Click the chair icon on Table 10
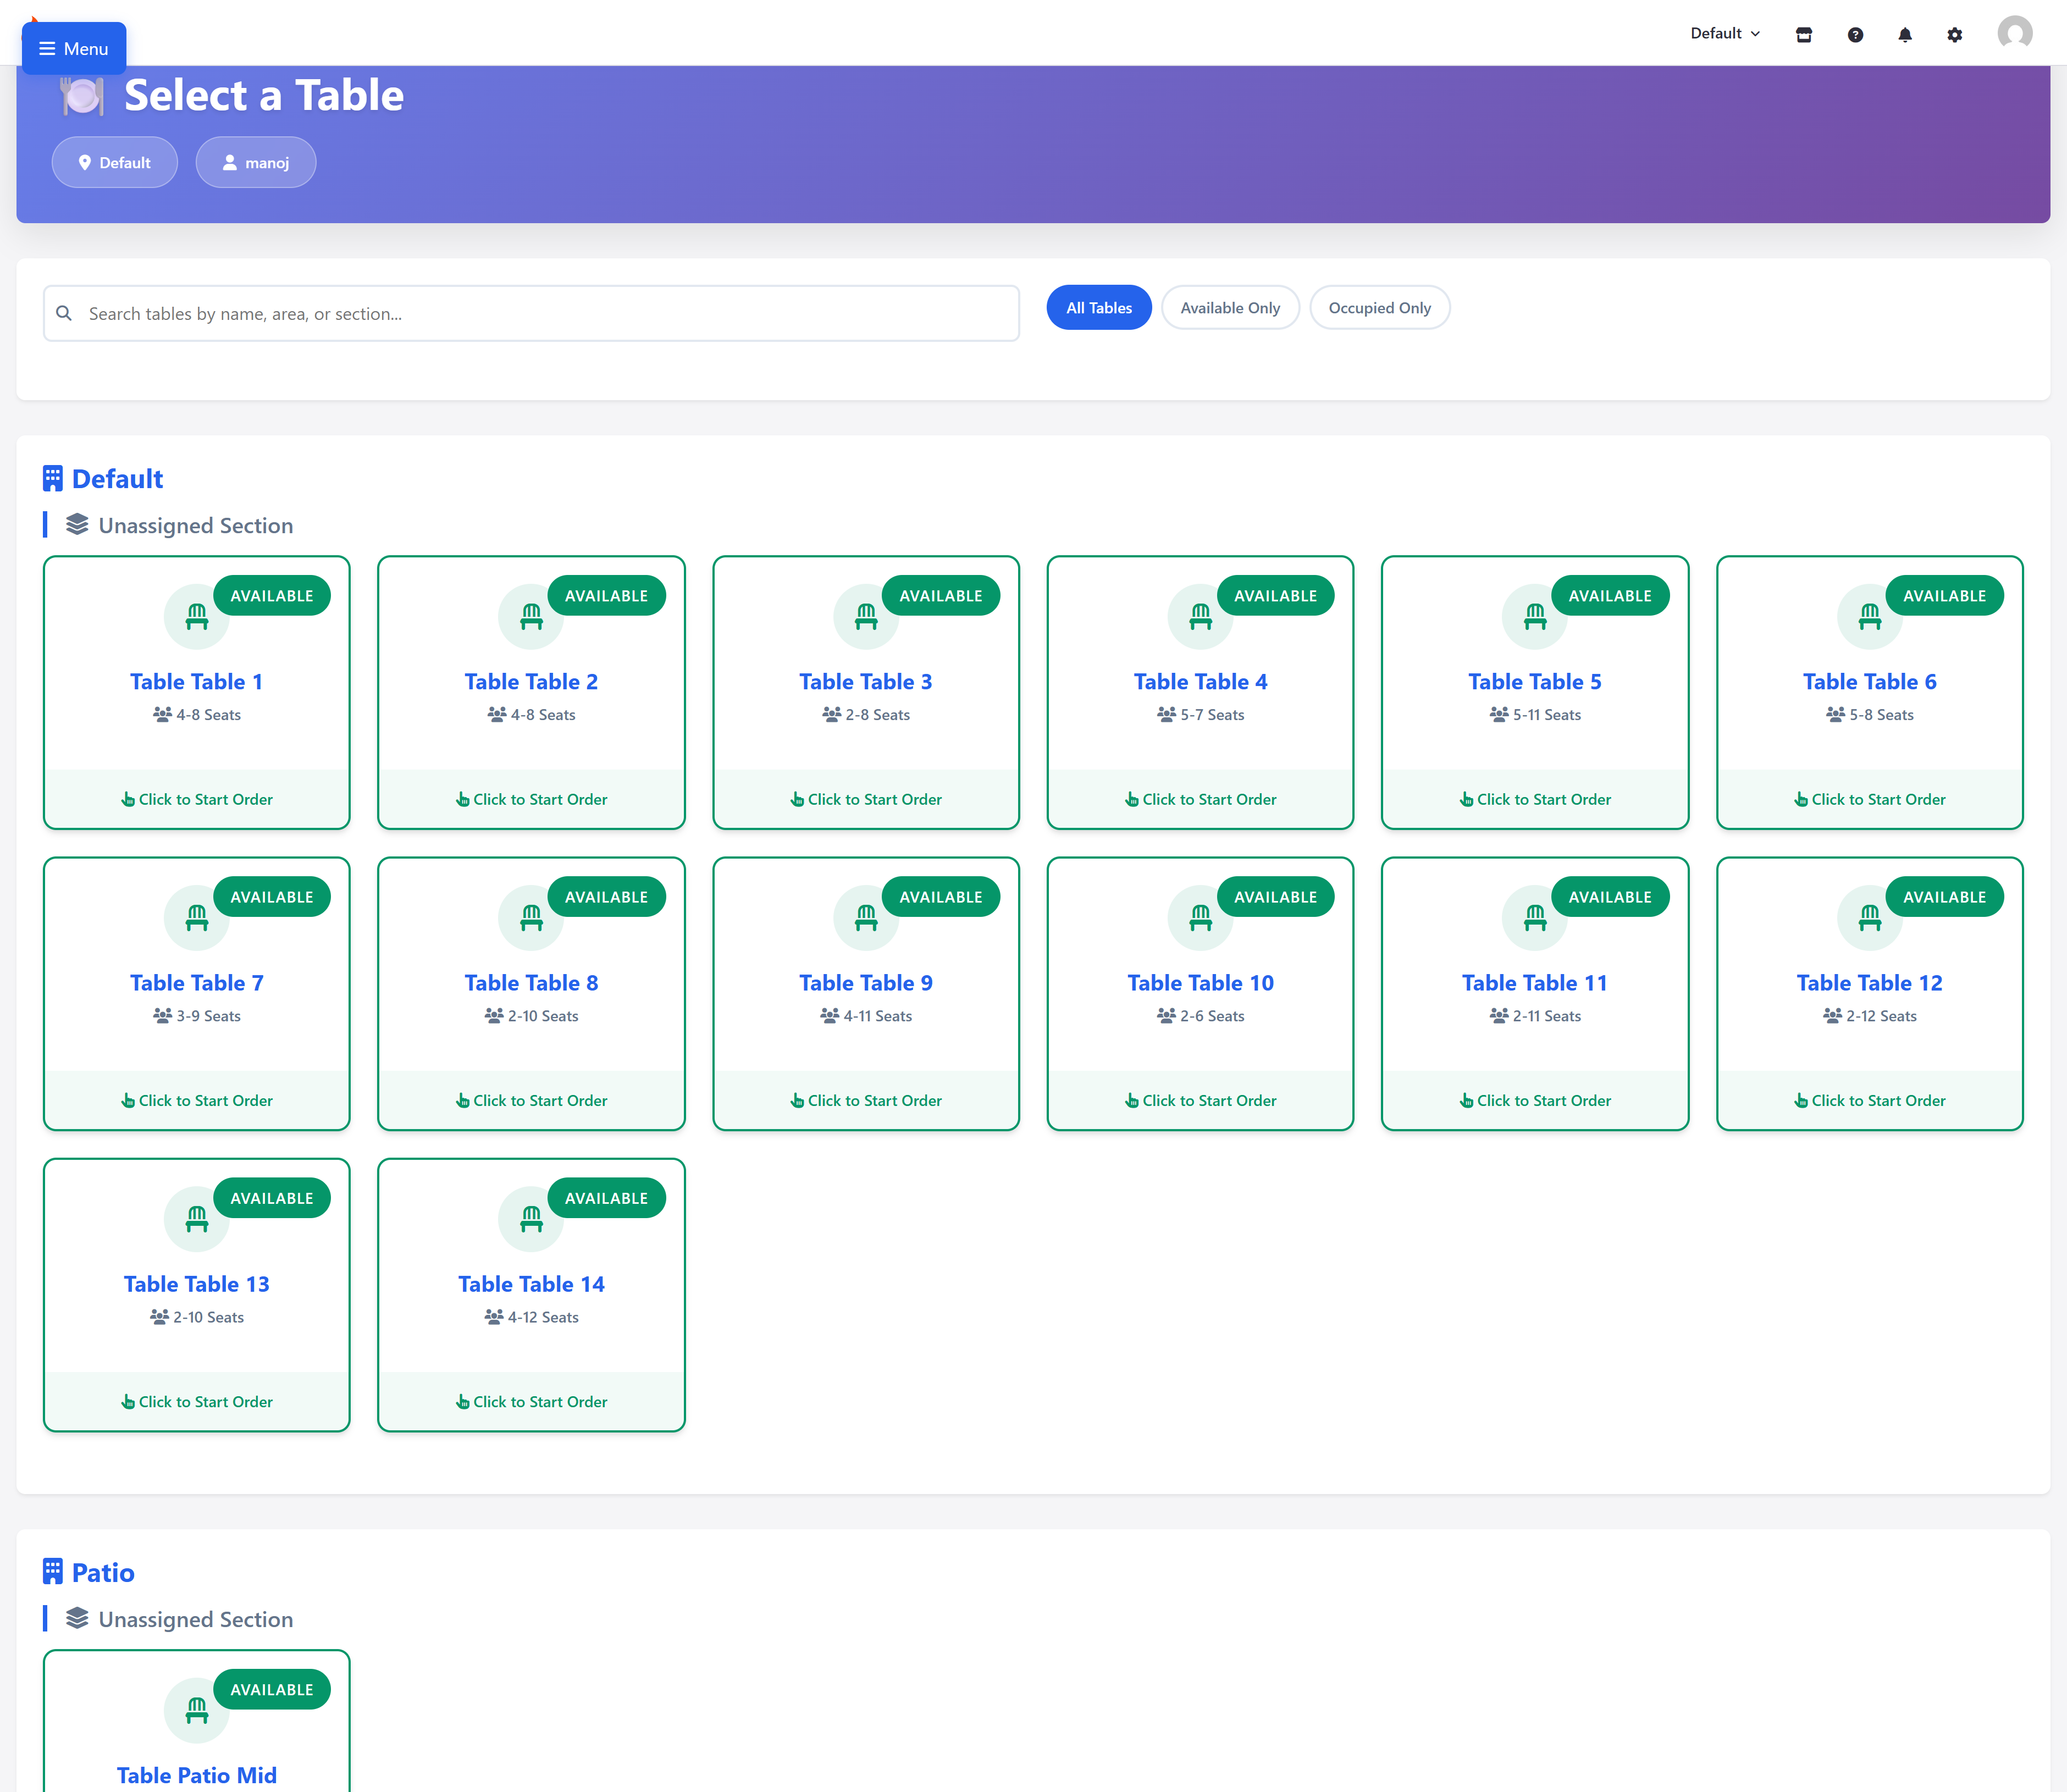Viewport: 2067px width, 1792px height. (x=1200, y=918)
